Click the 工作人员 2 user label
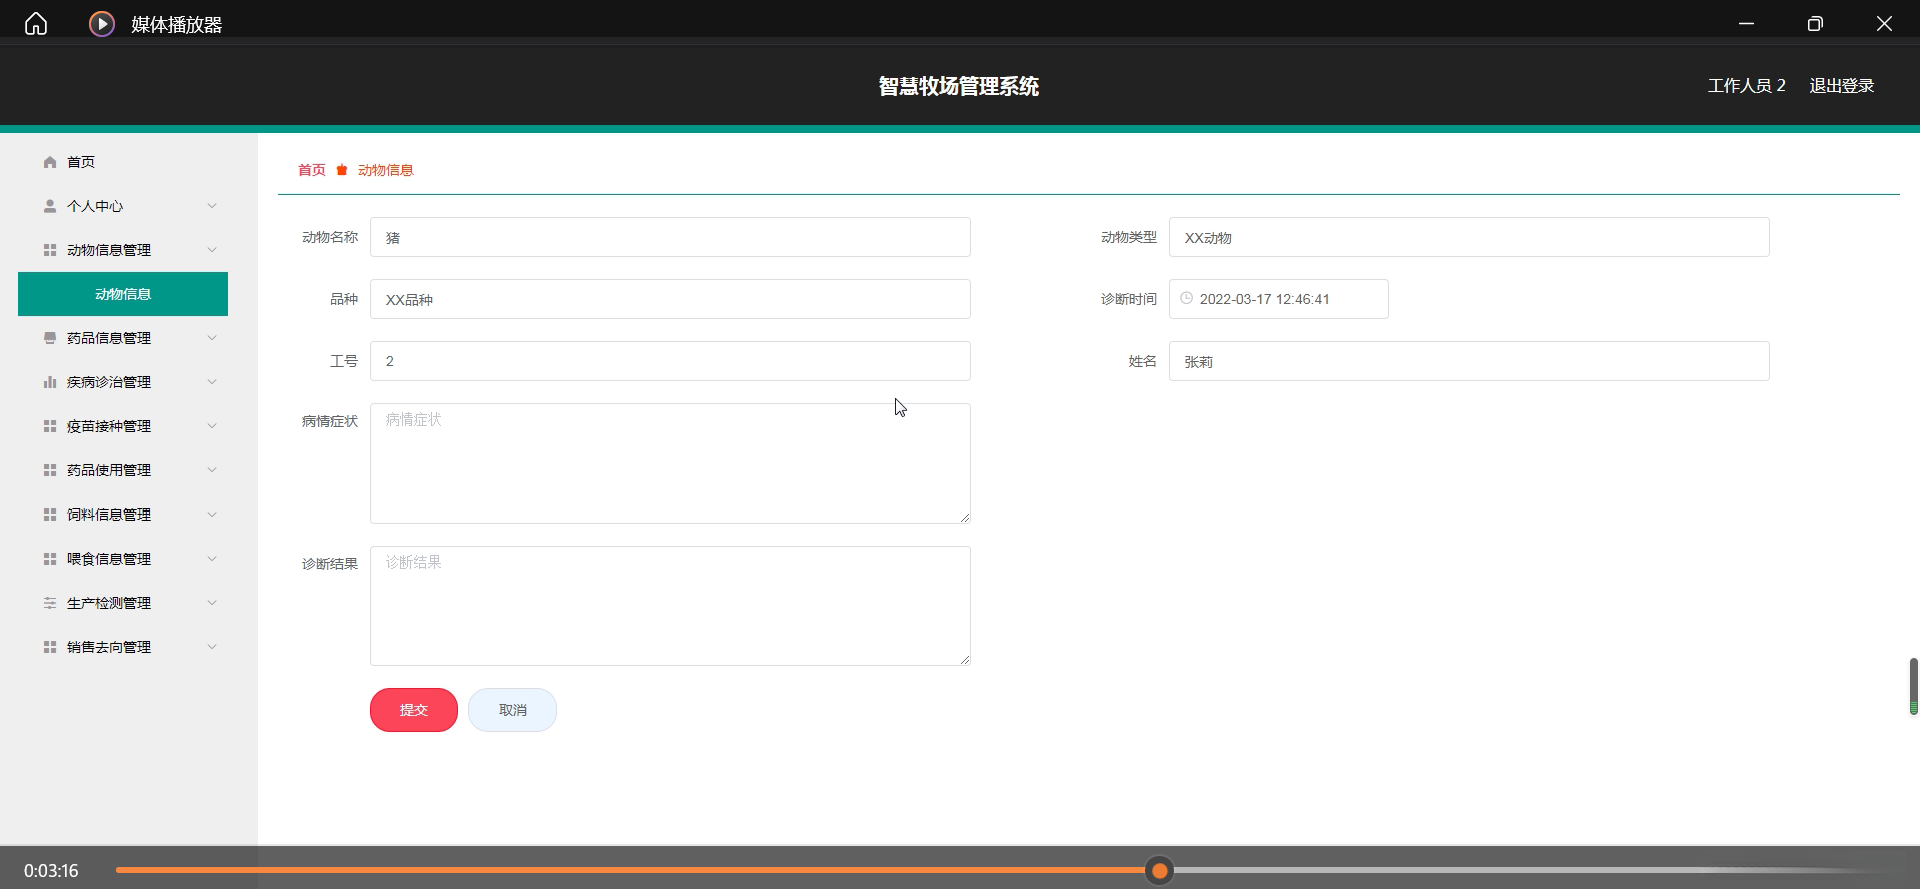 1747,86
